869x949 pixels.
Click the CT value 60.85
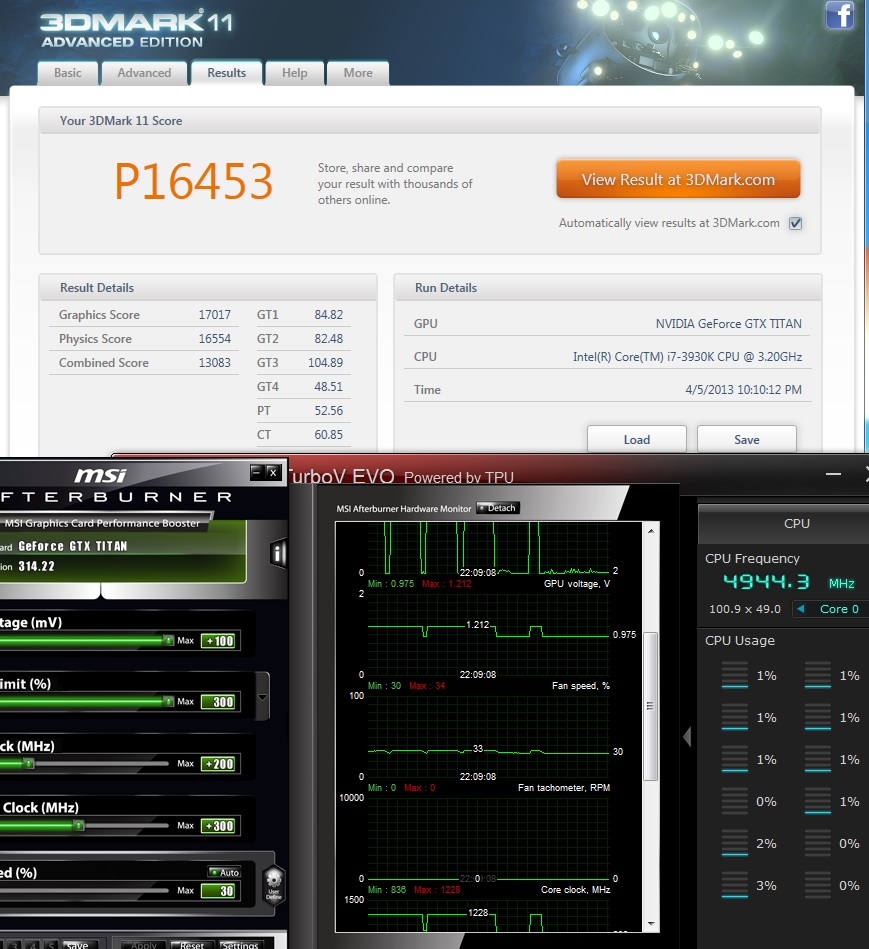[329, 435]
